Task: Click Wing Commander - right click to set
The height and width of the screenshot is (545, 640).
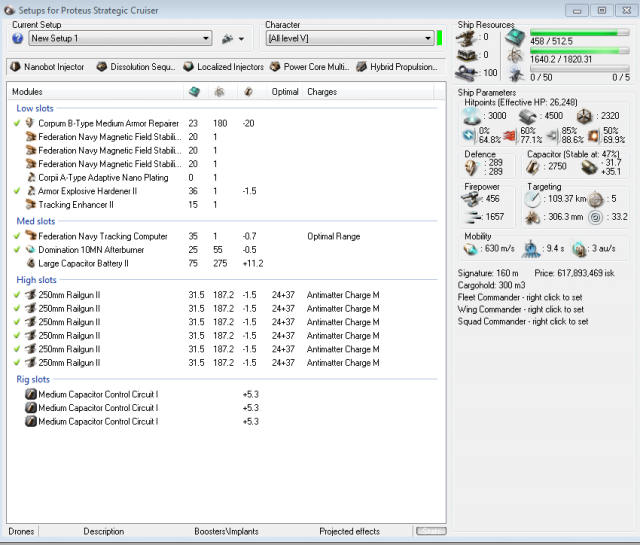Action: point(520,309)
